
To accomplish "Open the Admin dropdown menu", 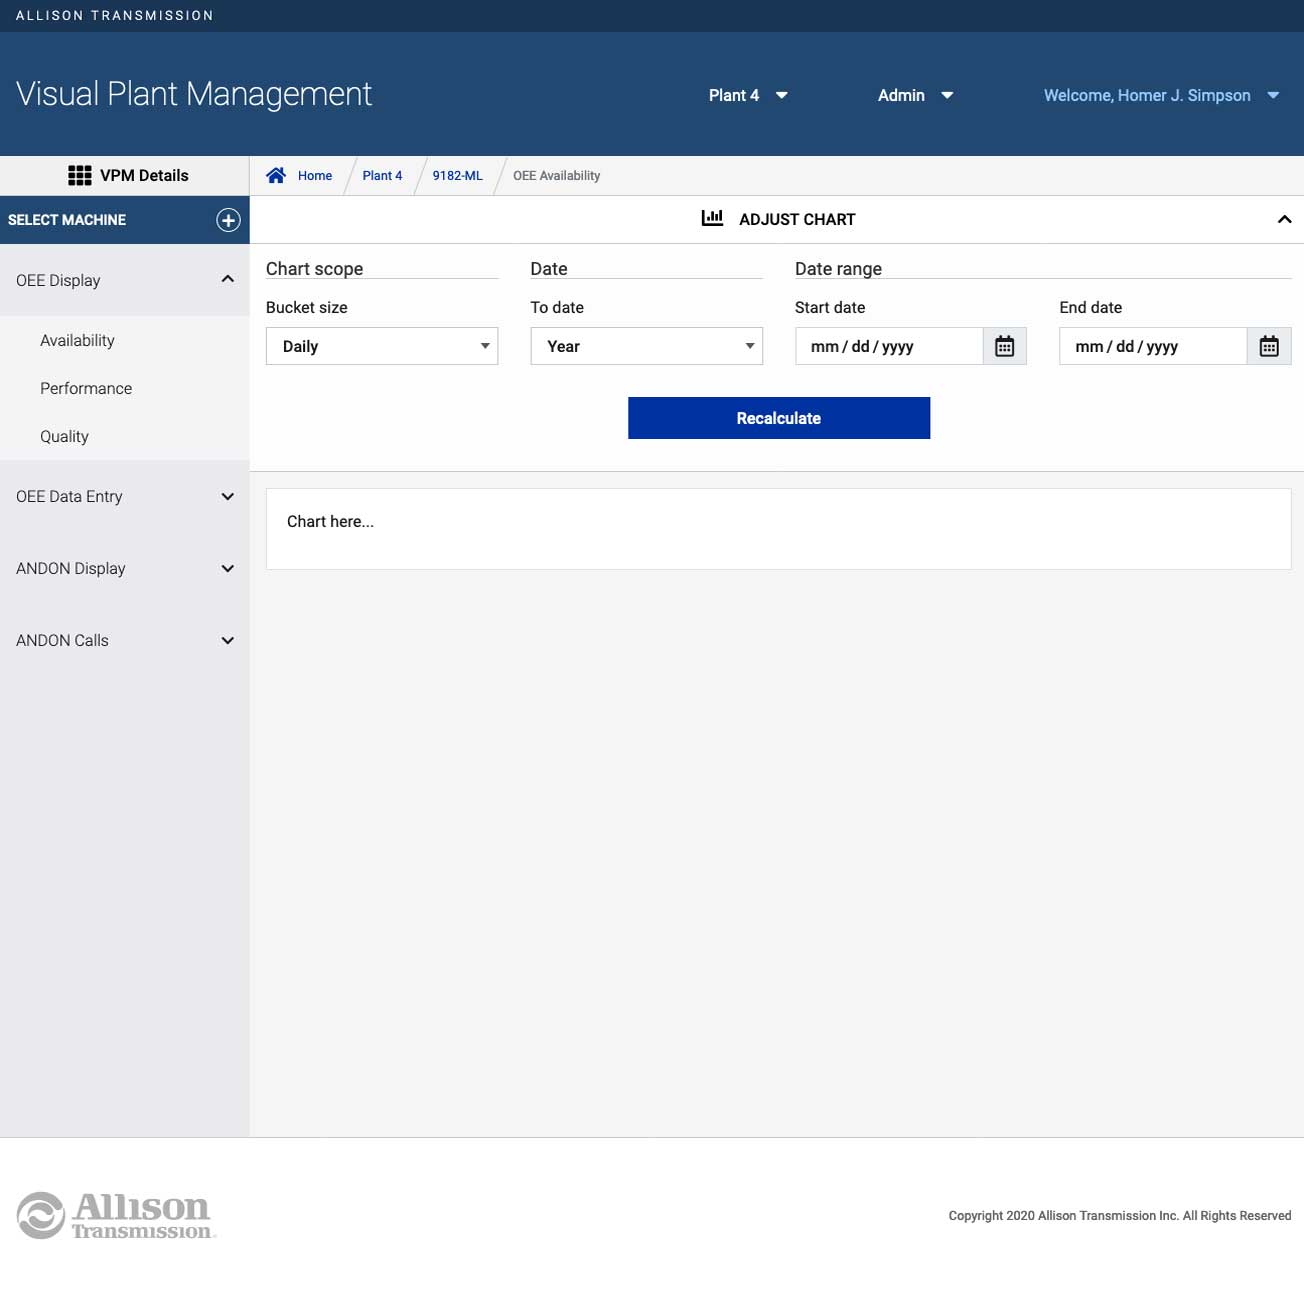I will tap(915, 95).
